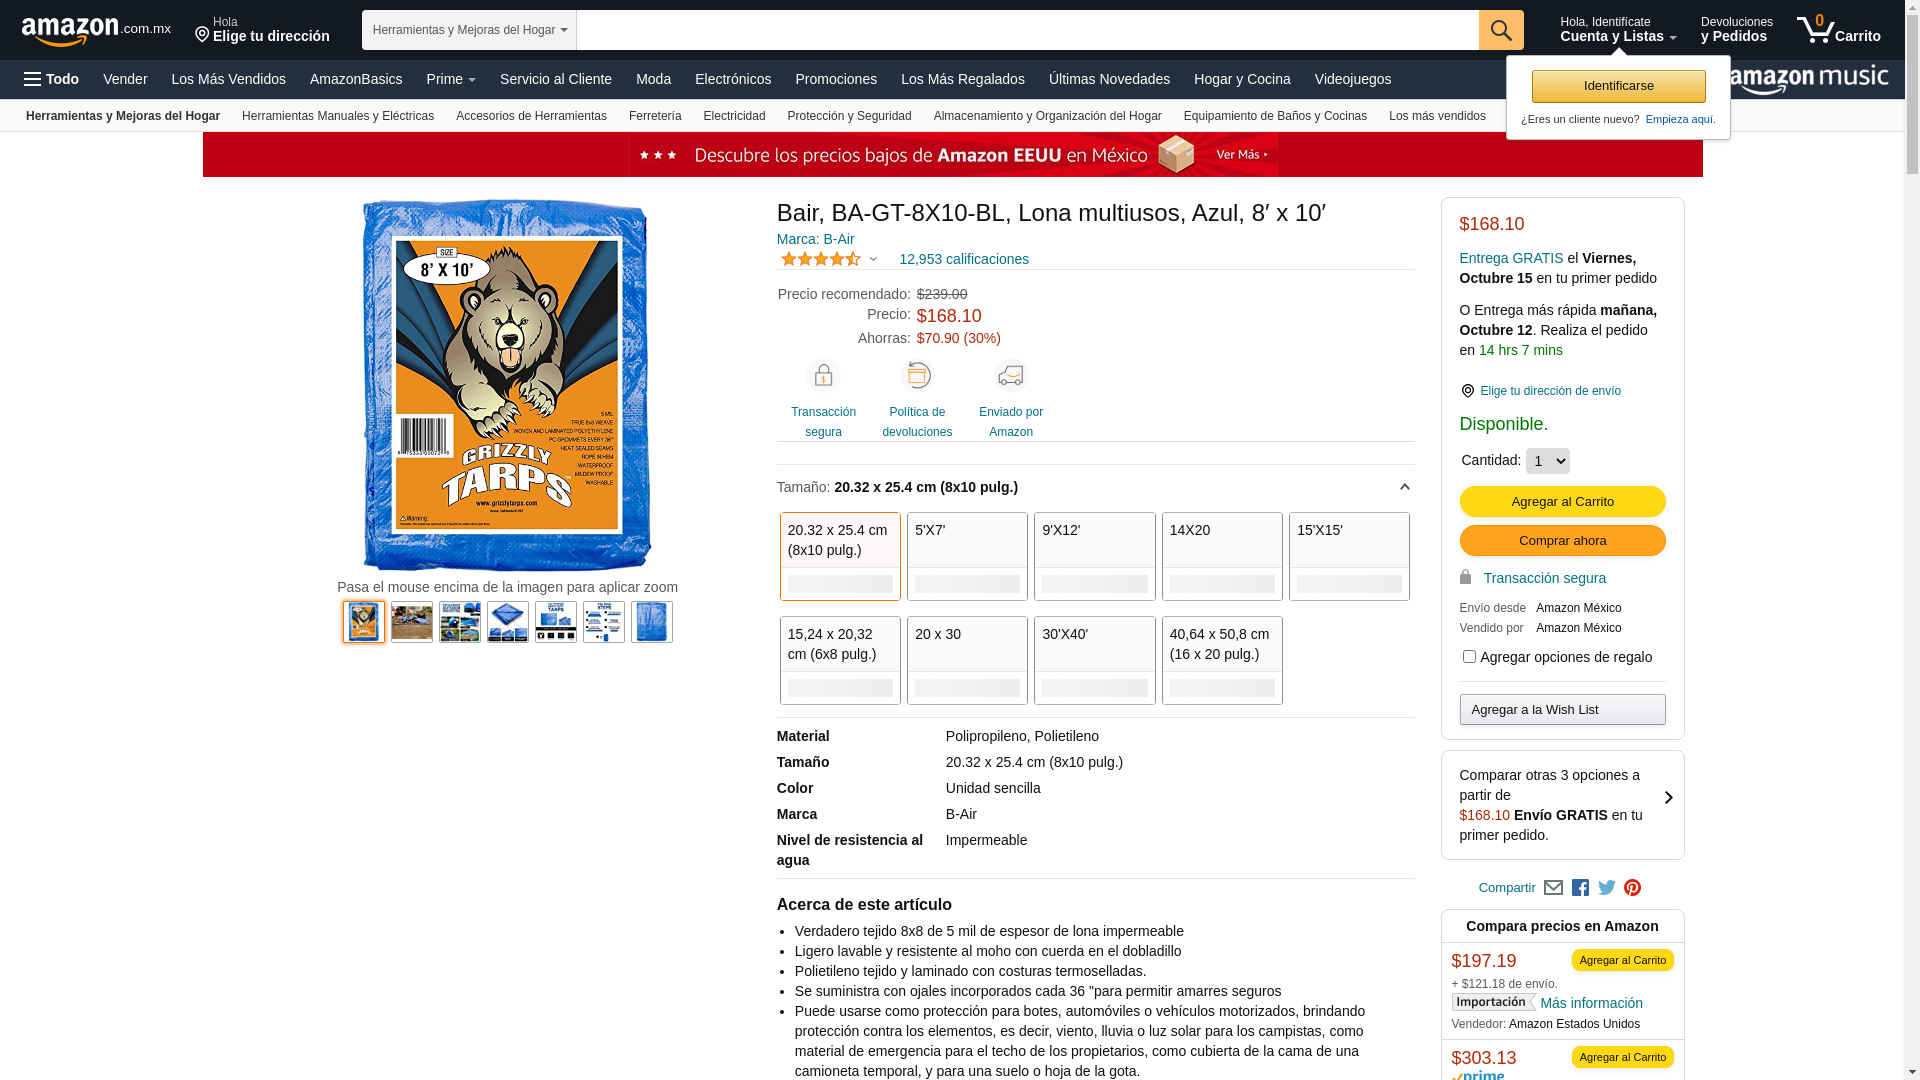The image size is (1920, 1080).
Task: Click the Transacción segura padlock icon
Action: pos(823,375)
